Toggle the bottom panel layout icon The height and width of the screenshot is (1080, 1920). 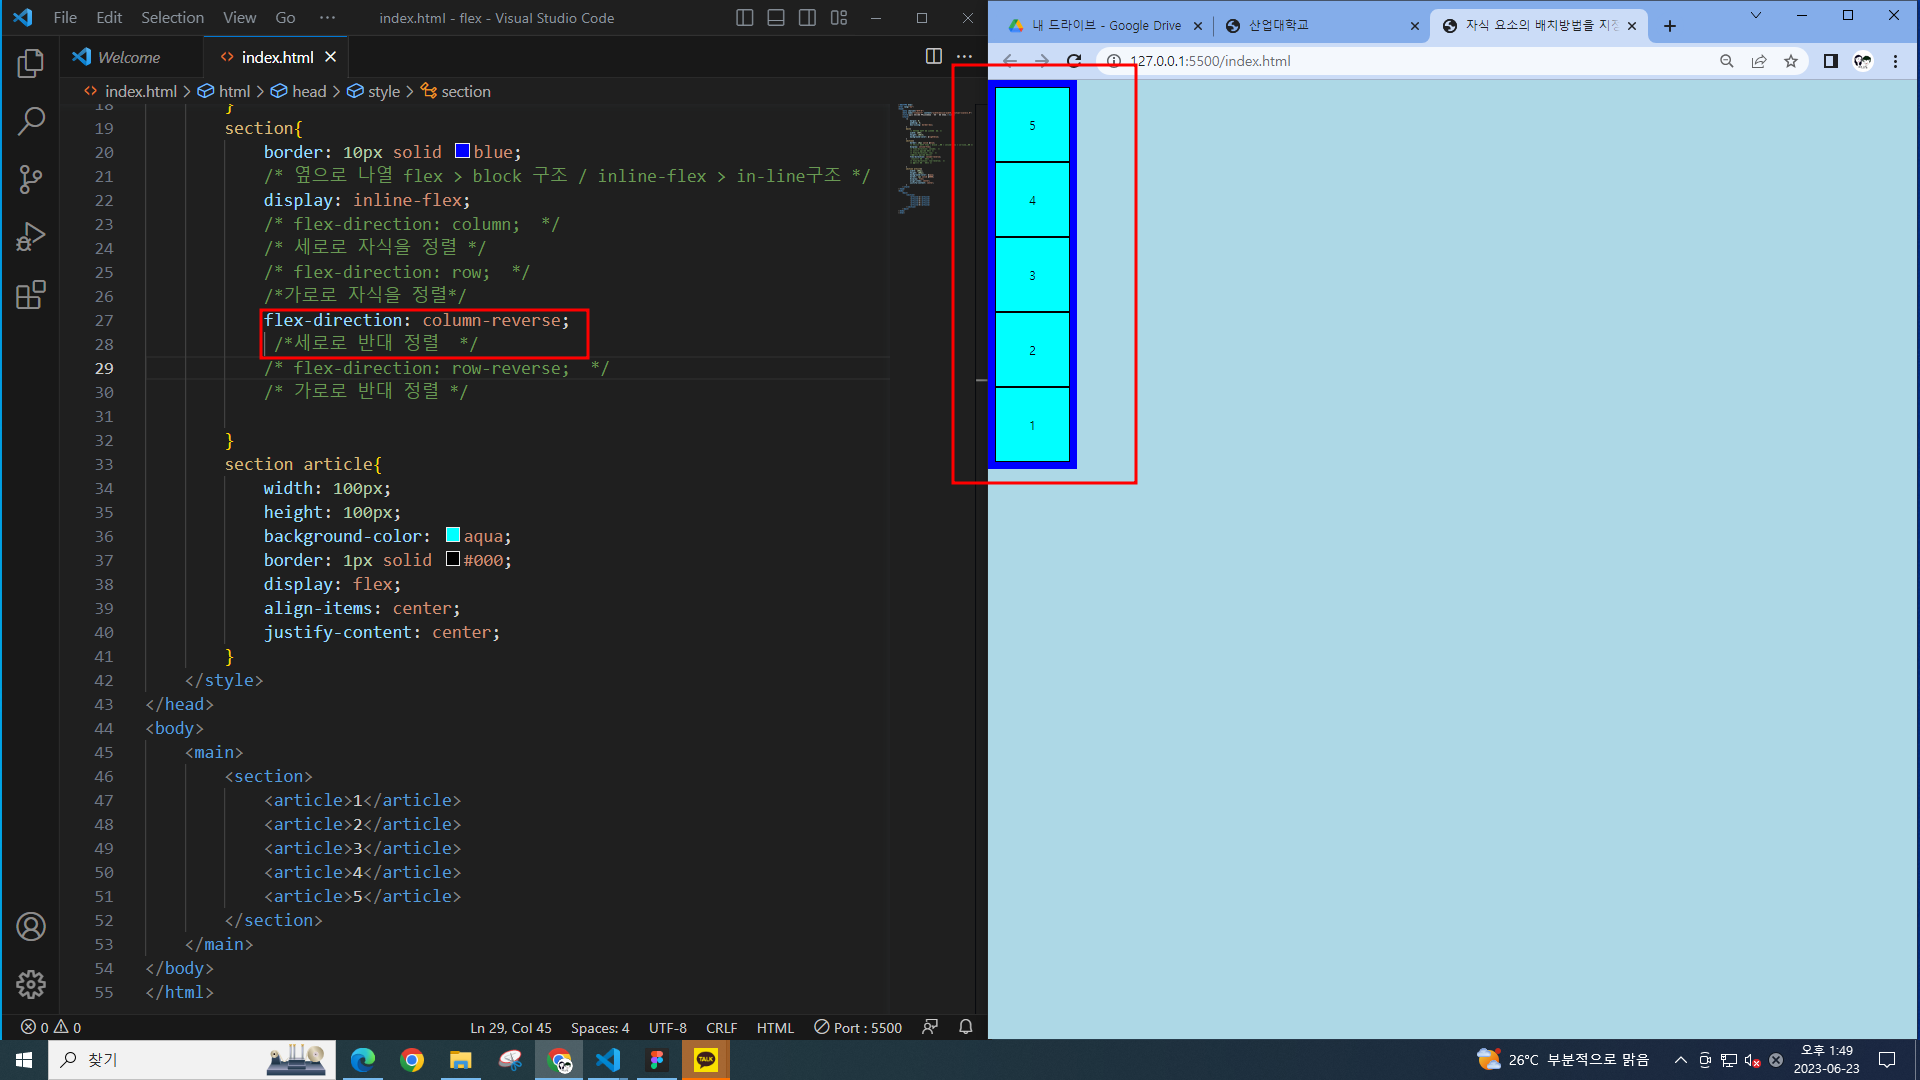(x=776, y=18)
